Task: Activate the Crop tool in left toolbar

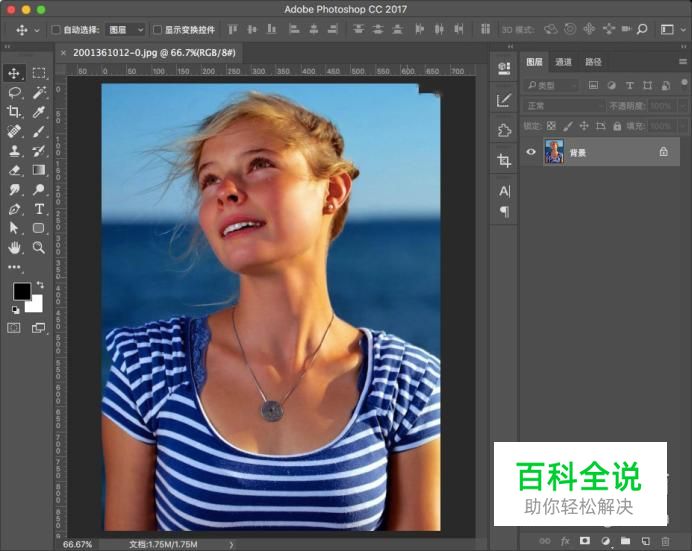Action: click(x=14, y=111)
